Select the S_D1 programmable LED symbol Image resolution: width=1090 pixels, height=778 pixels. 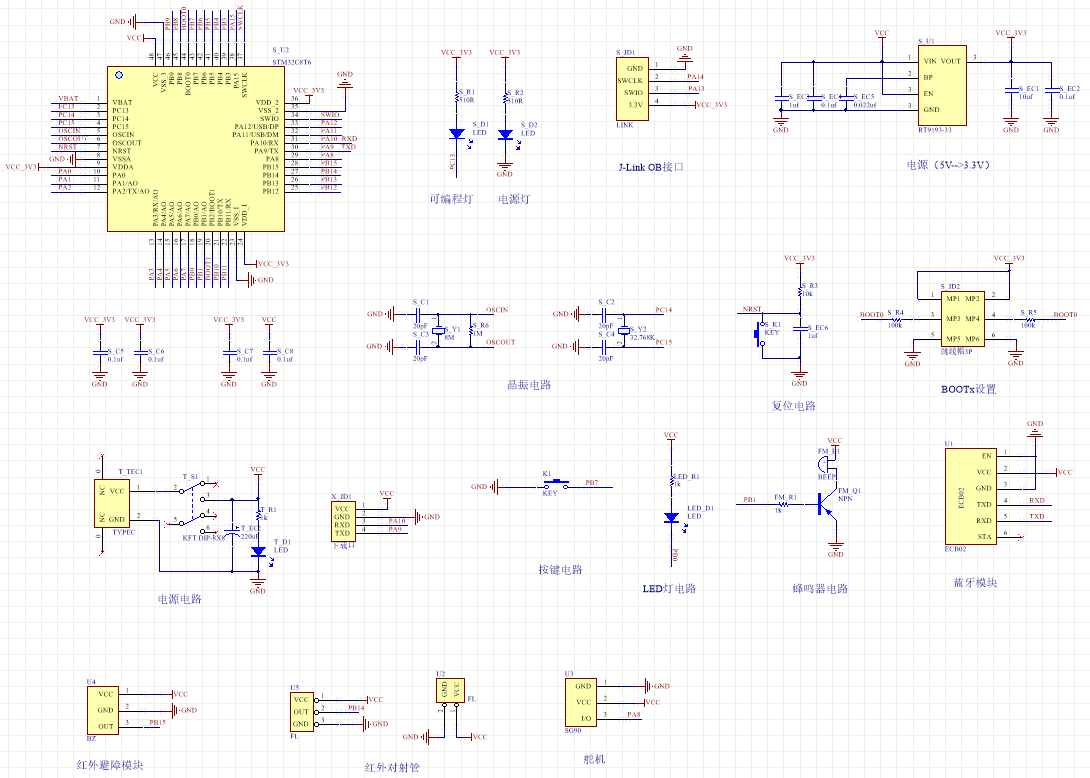pyautogui.click(x=457, y=133)
